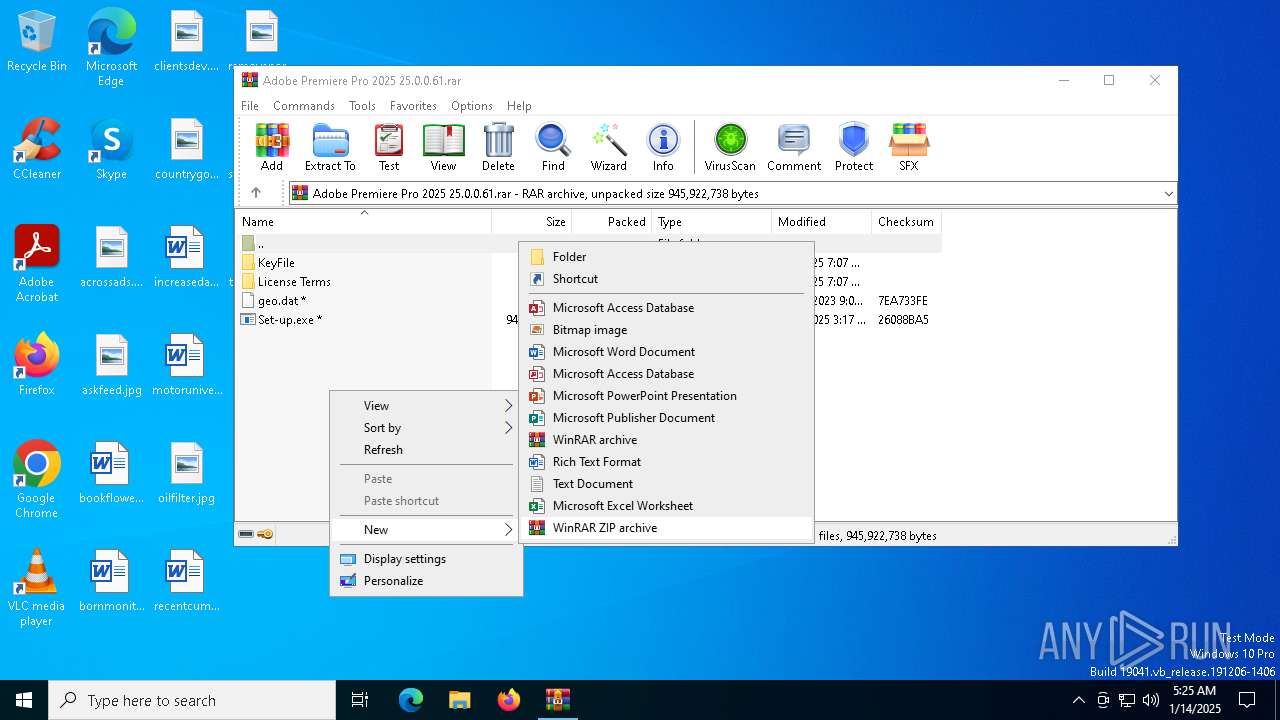This screenshot has height=720, width=1280.
Task: Select oilfilter.jpg desktop file
Action: (x=186, y=474)
